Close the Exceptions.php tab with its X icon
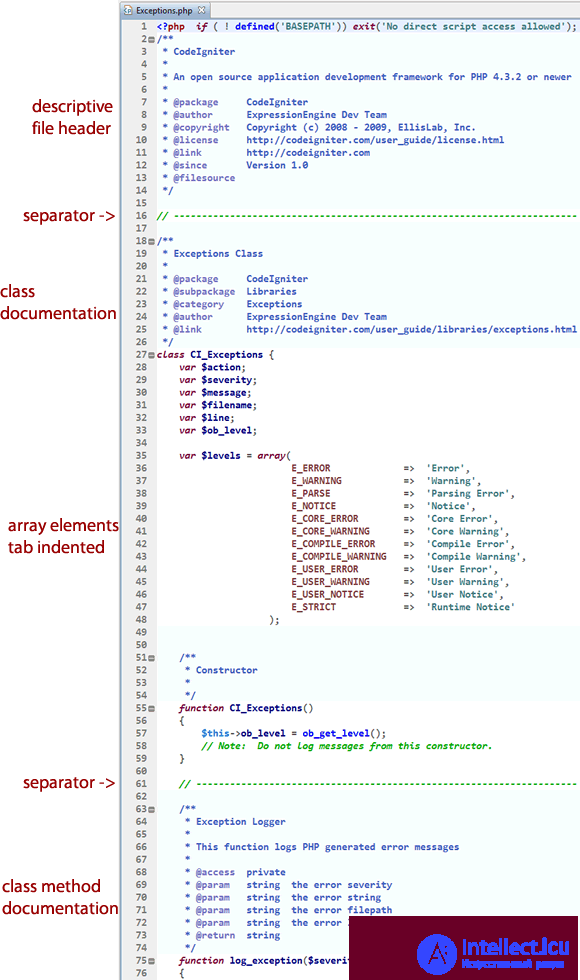580x980 pixels. point(201,10)
